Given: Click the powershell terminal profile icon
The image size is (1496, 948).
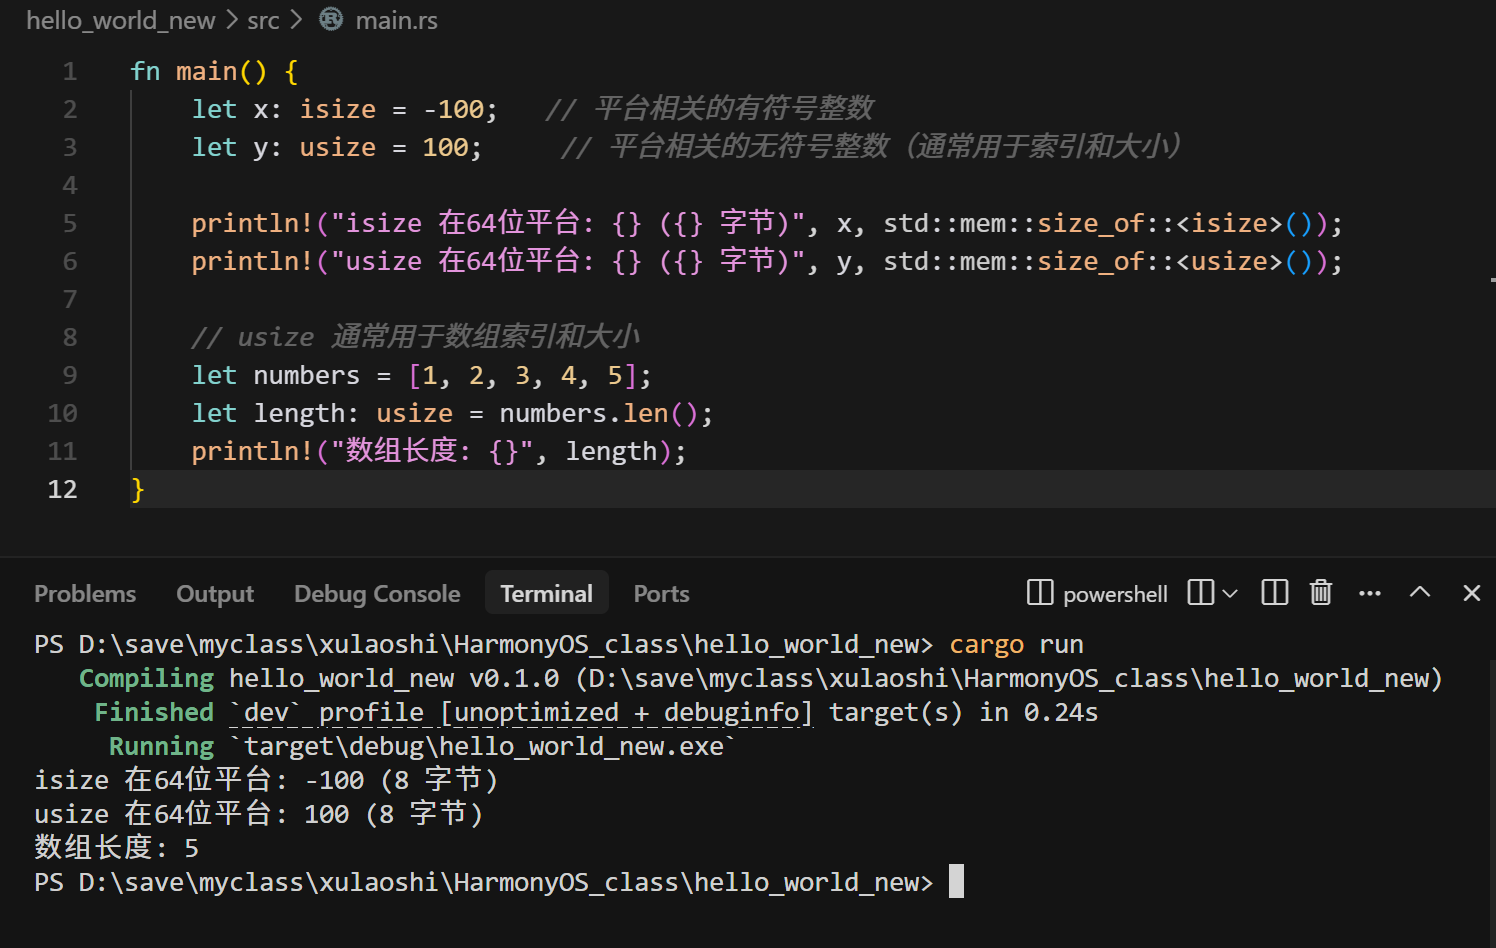Looking at the screenshot, I should 1040,593.
